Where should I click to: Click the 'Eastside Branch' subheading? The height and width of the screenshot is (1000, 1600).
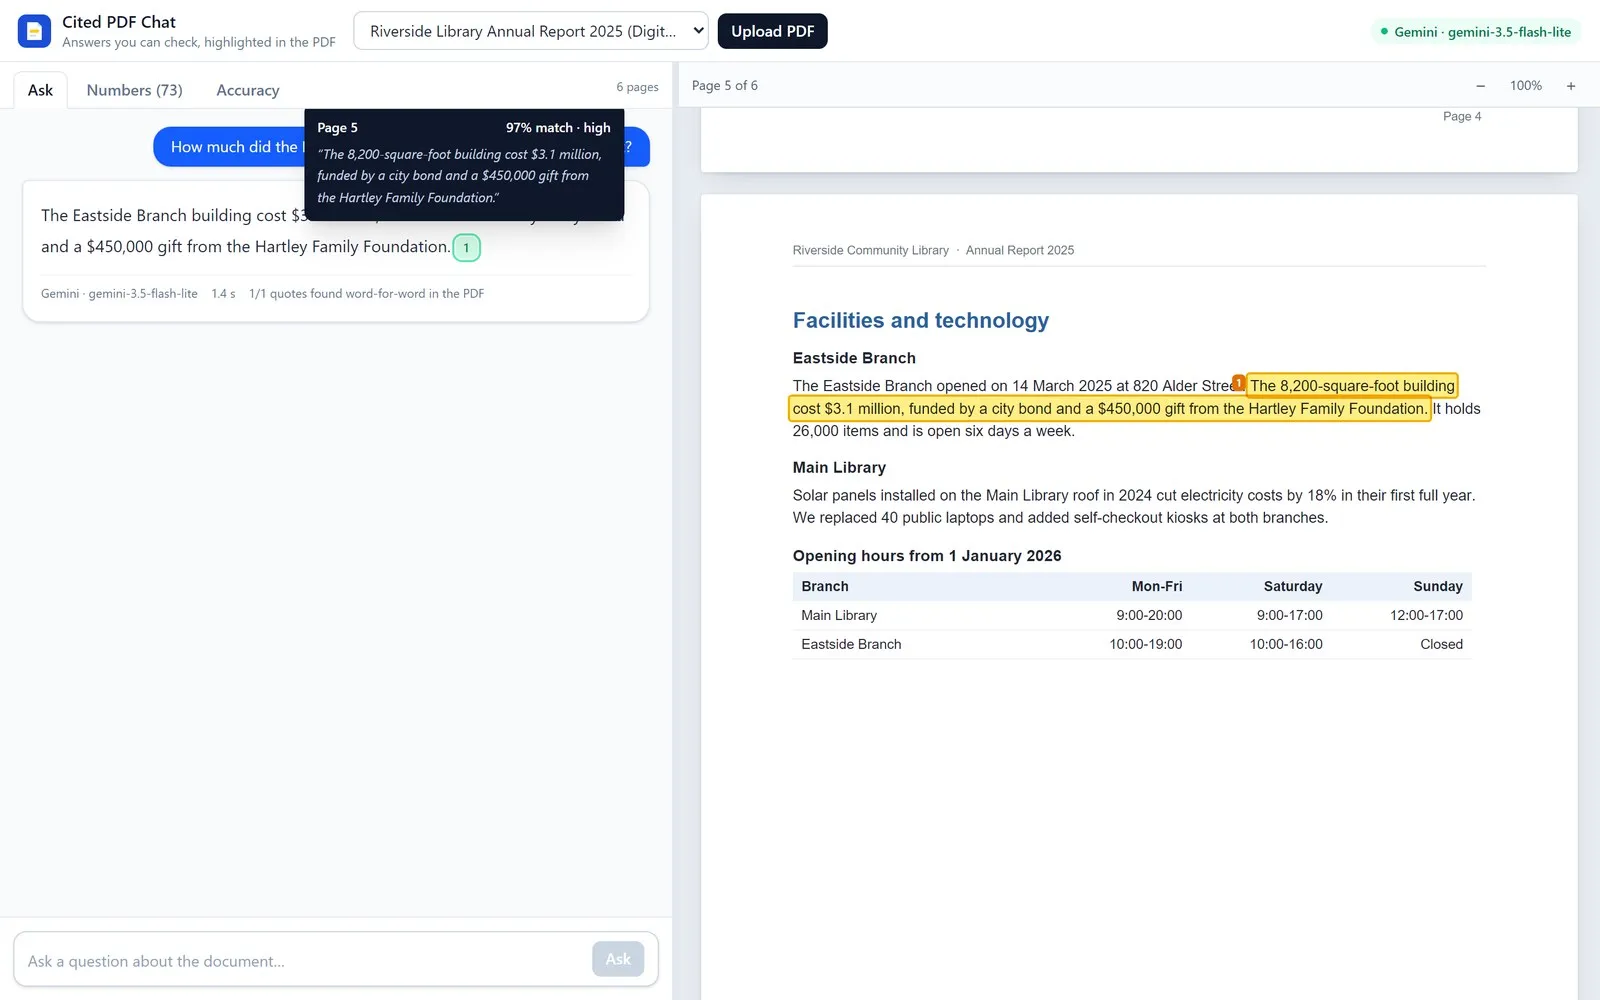click(x=854, y=358)
